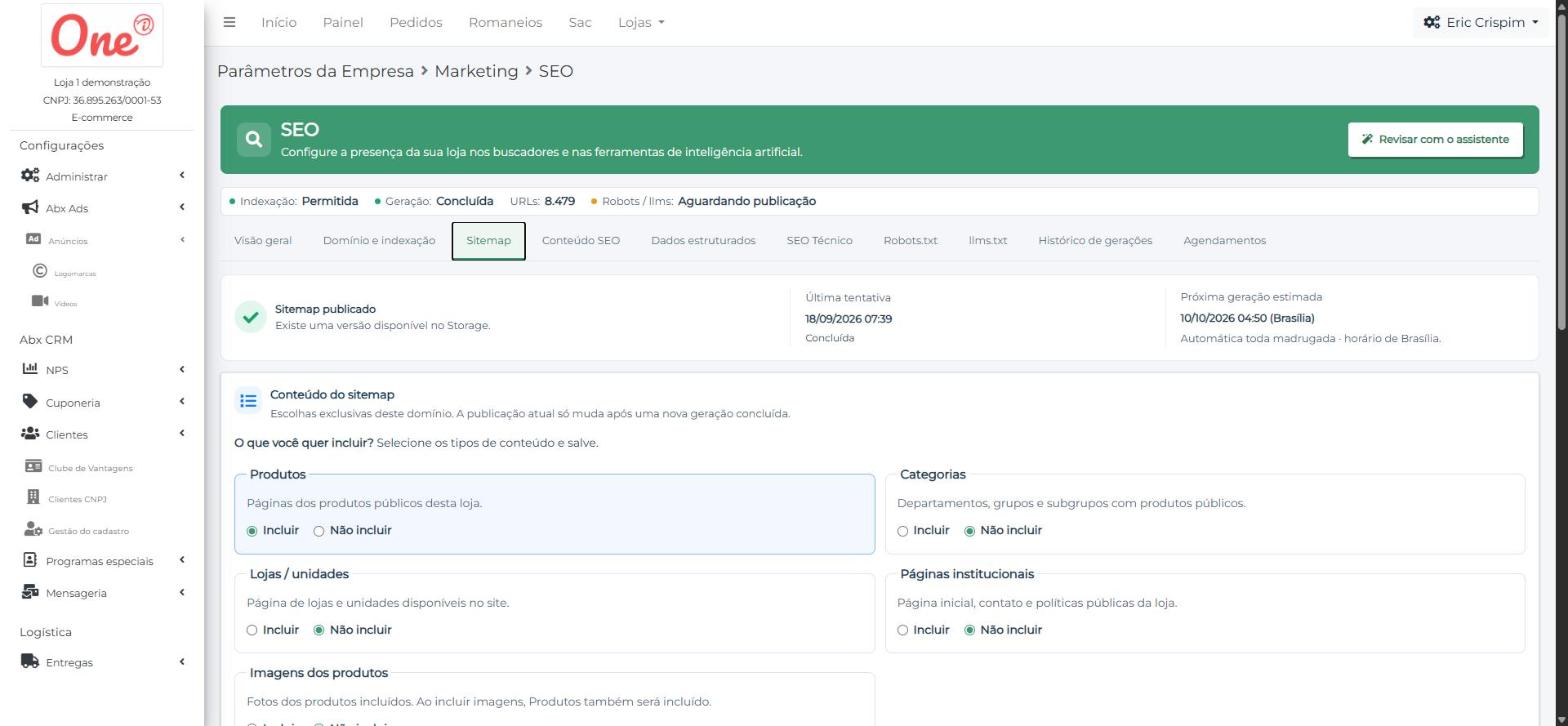
Task: Switch to the Dados estruturados tab
Action: point(703,240)
